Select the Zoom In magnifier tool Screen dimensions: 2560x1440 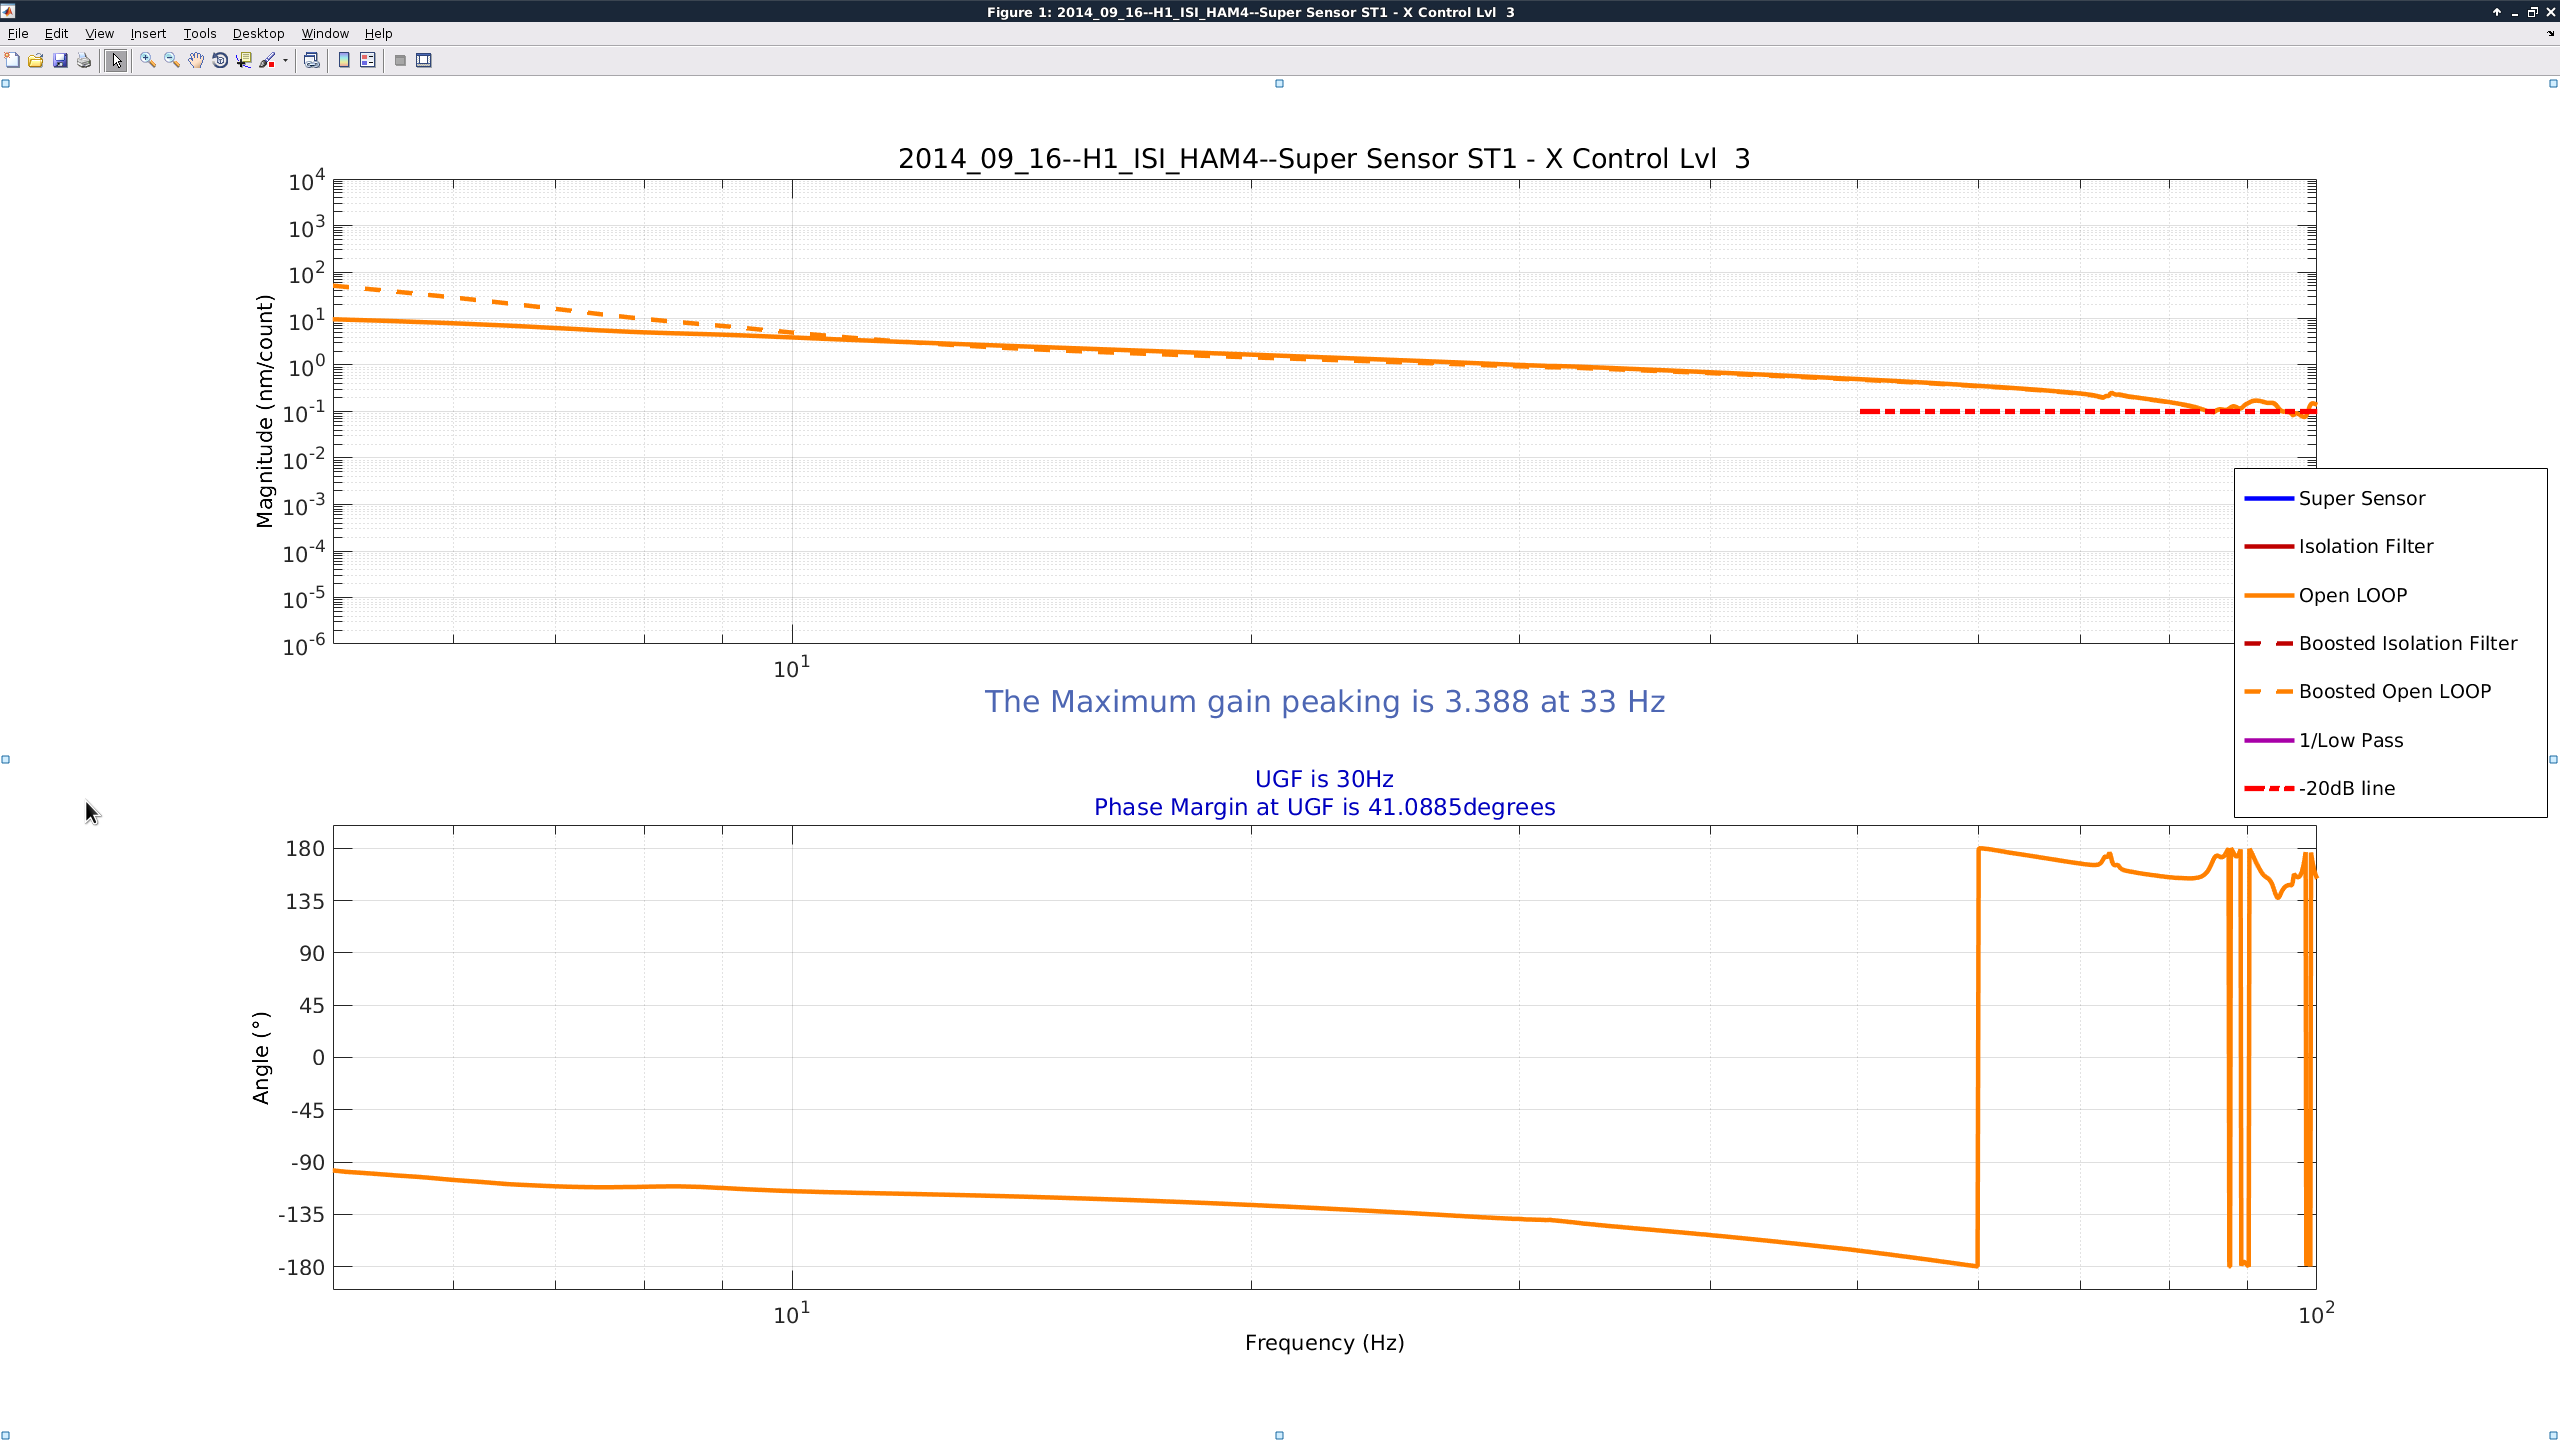(x=148, y=61)
